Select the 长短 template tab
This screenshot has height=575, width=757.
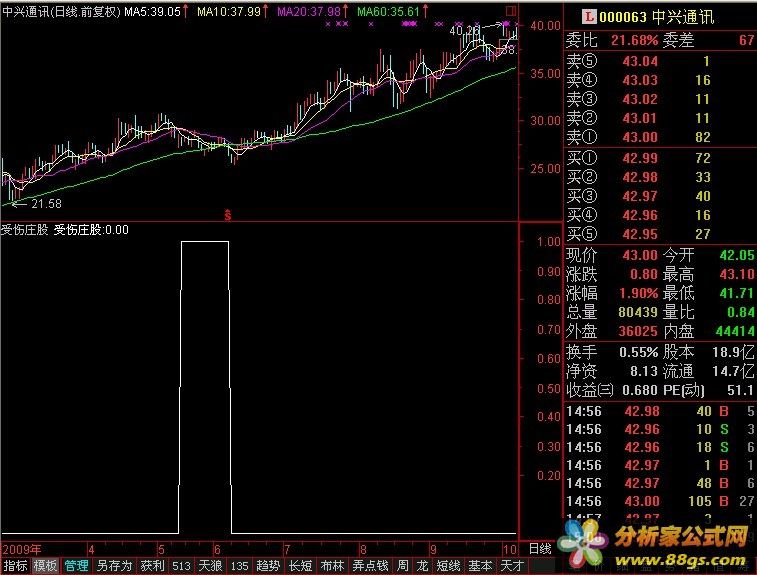(300, 565)
